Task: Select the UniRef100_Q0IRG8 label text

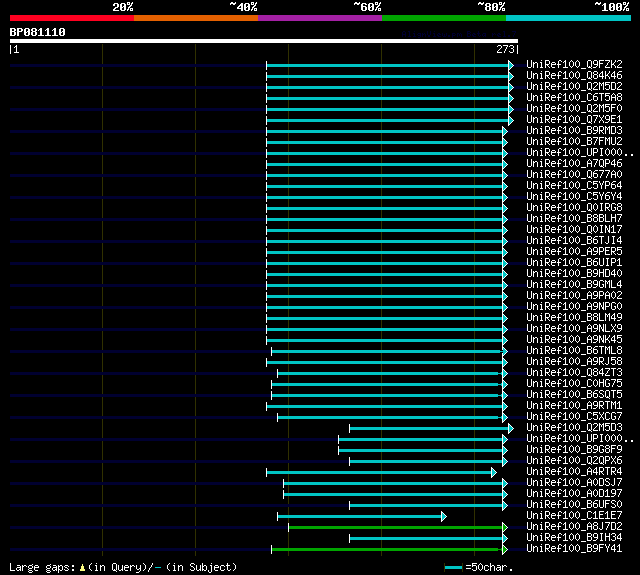Action: (574, 208)
